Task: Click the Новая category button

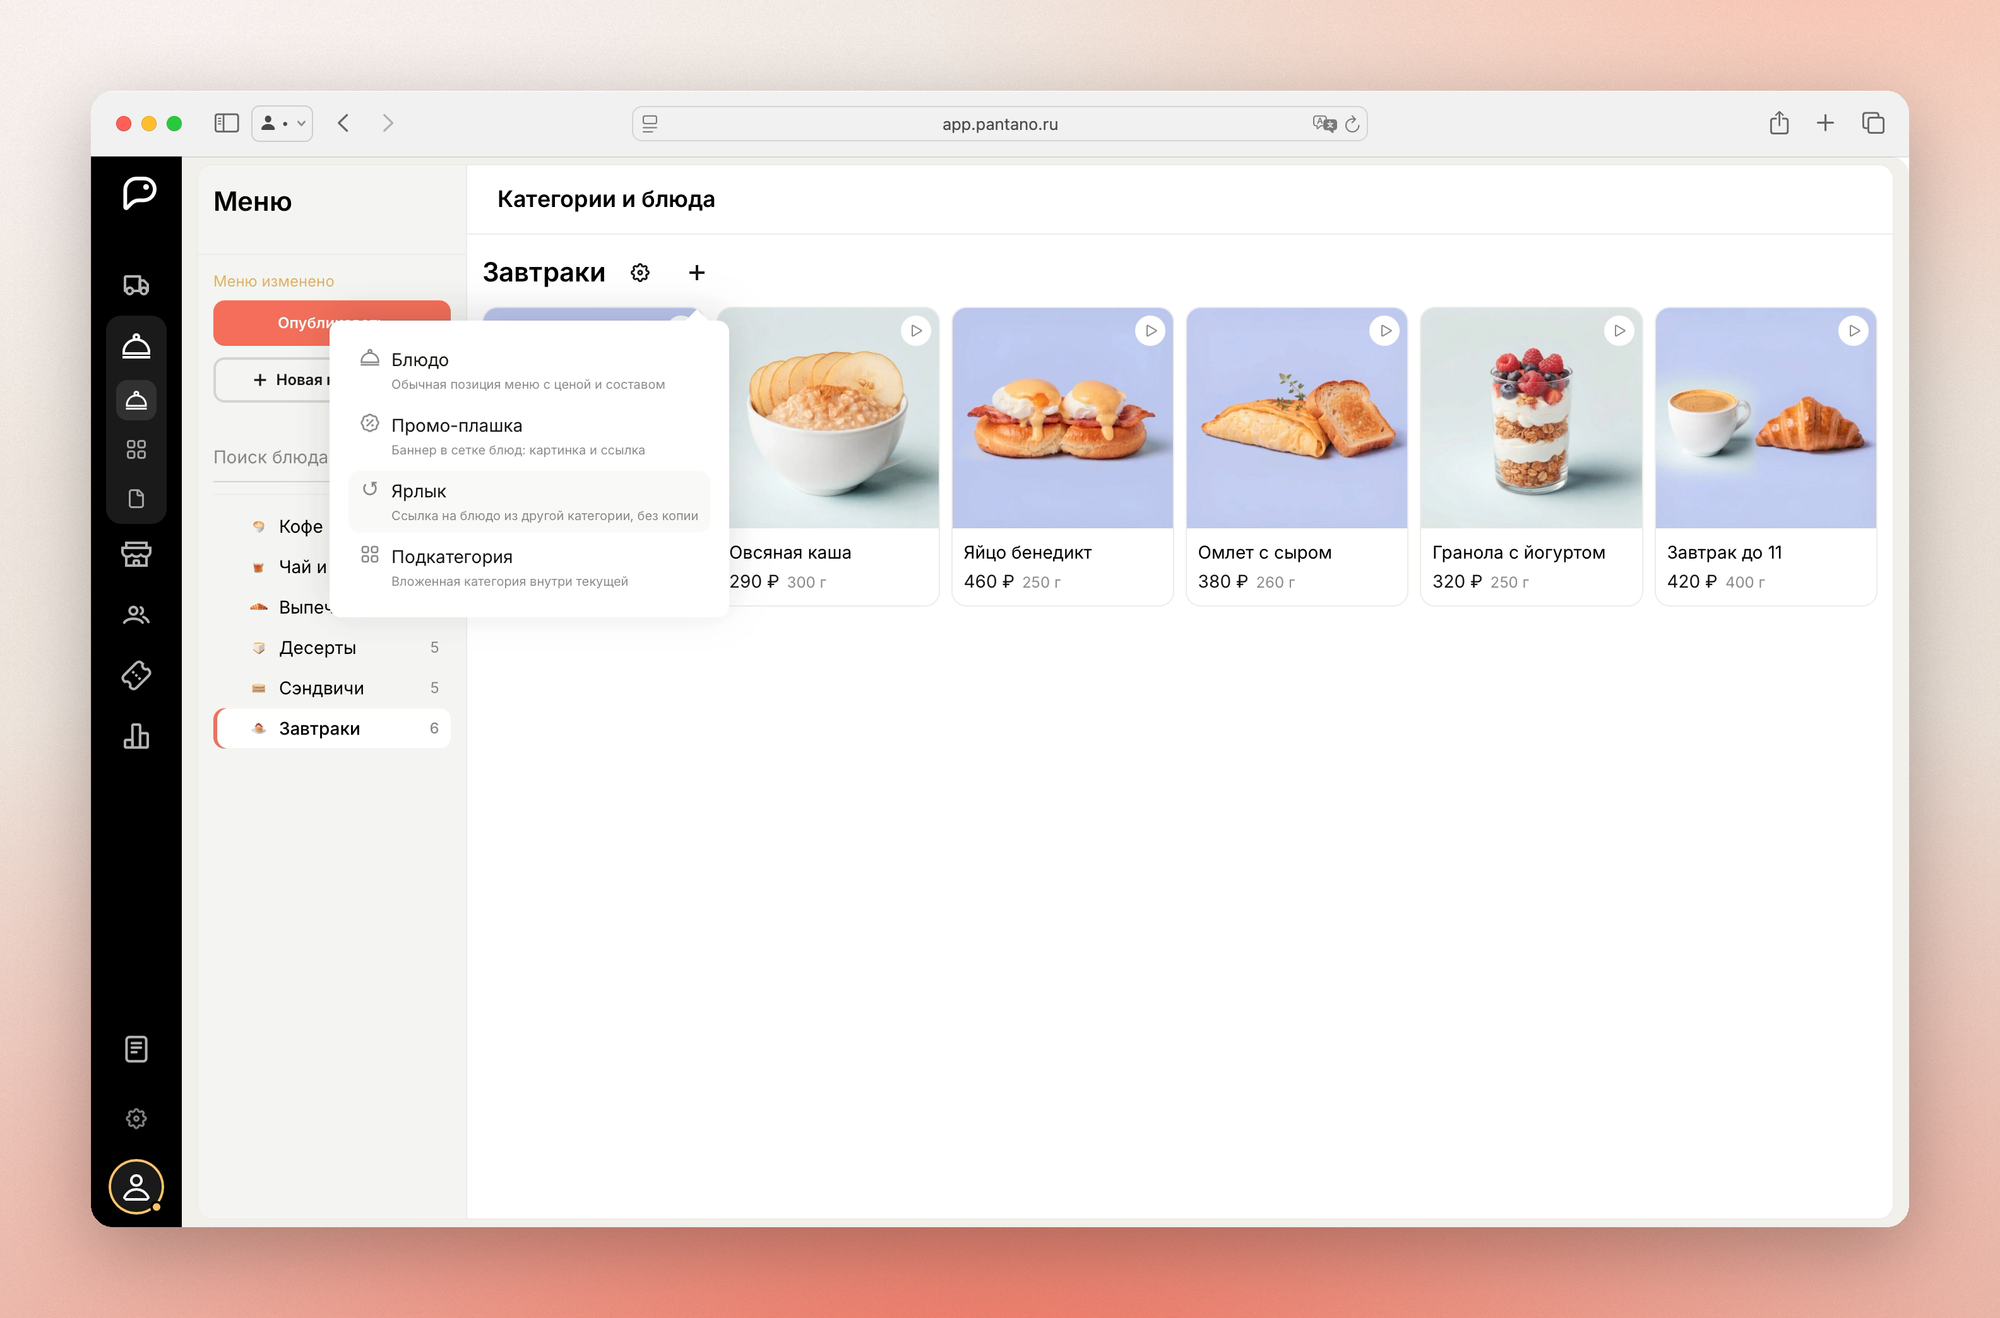Action: (x=272, y=380)
